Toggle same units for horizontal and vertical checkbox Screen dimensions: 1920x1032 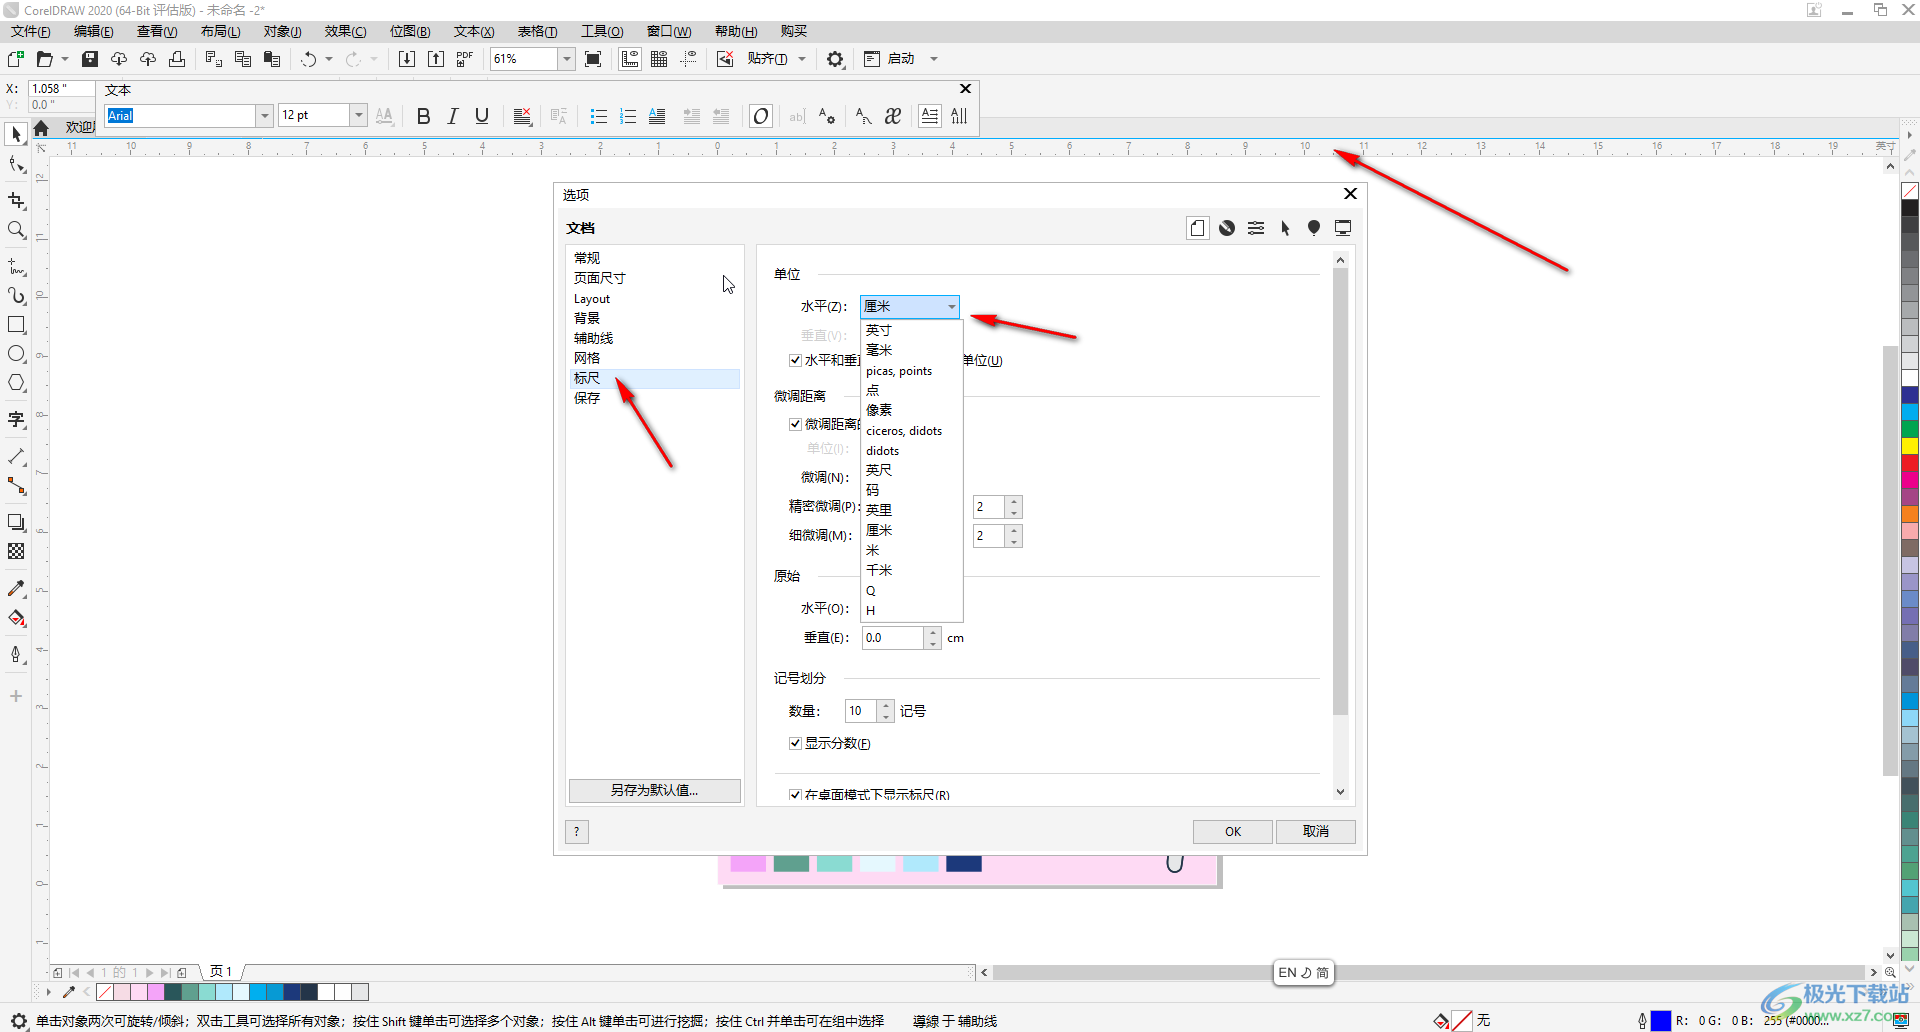tap(795, 360)
